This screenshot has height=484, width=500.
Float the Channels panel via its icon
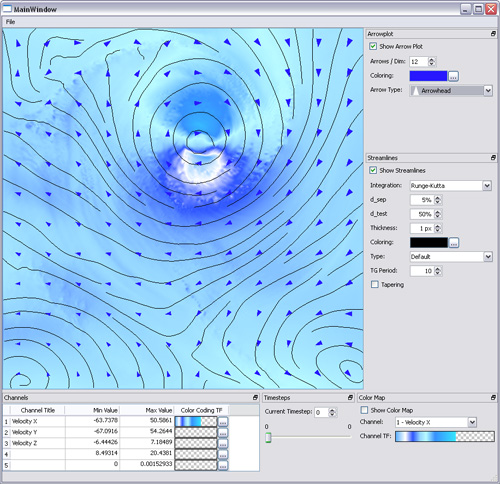pos(255,398)
